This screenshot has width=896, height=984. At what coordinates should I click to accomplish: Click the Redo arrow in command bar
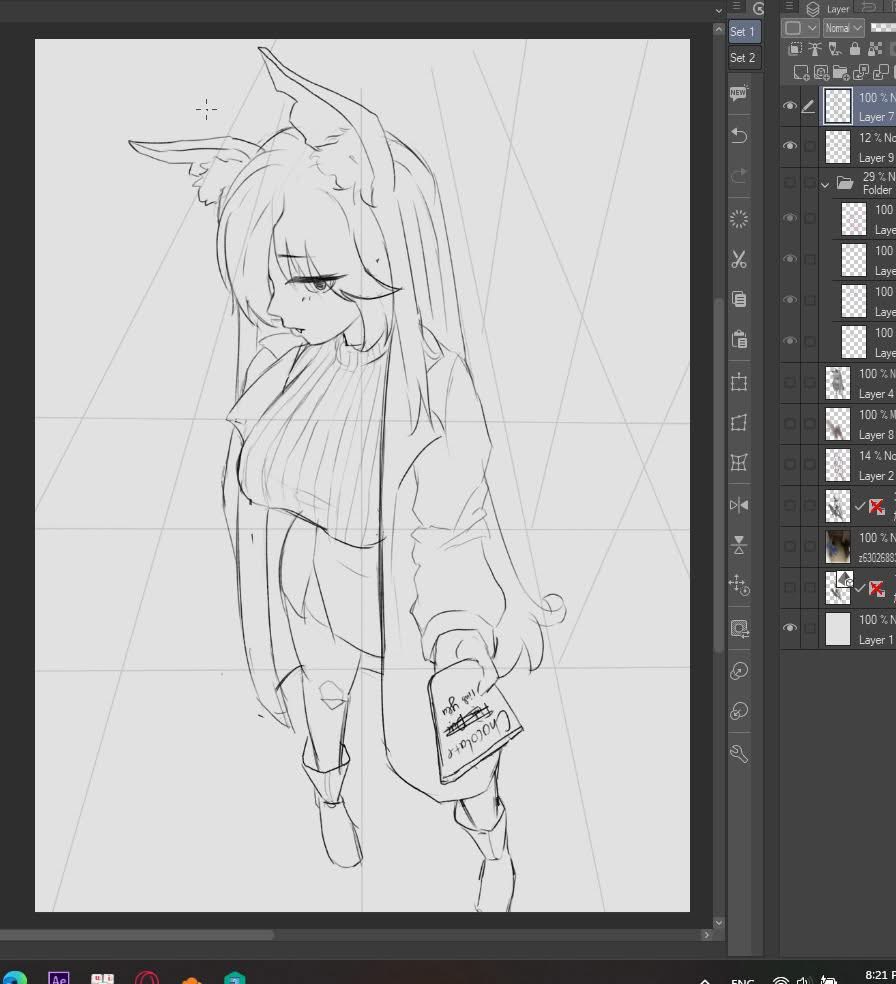[739, 176]
